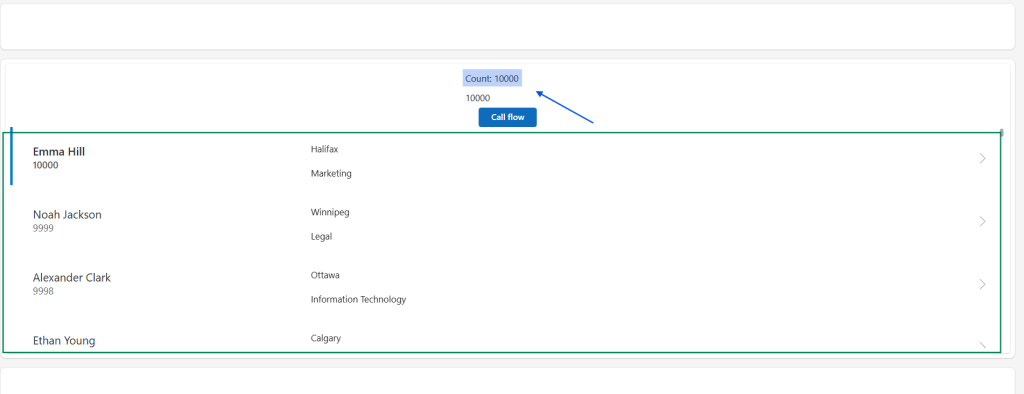Click Ottawa city text
Image resolution: width=1024 pixels, height=394 pixels.
pos(325,275)
